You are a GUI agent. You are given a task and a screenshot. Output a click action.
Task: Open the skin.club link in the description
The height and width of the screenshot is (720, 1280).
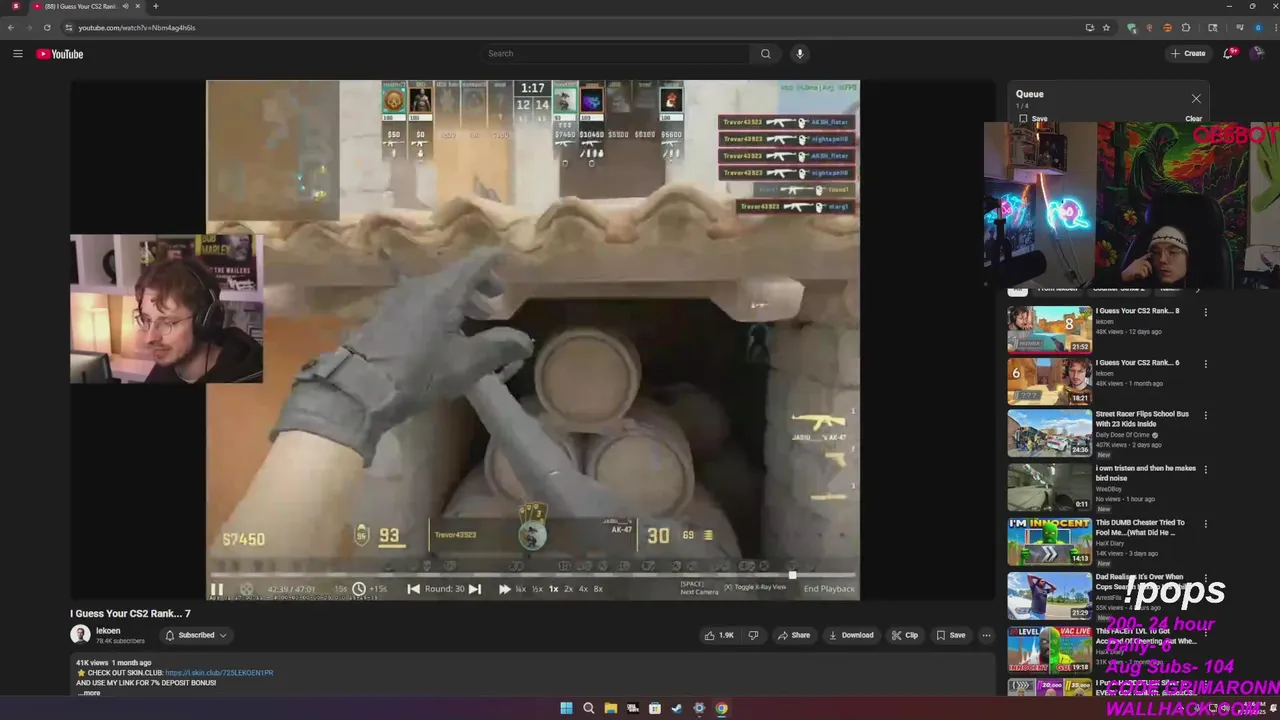click(219, 673)
